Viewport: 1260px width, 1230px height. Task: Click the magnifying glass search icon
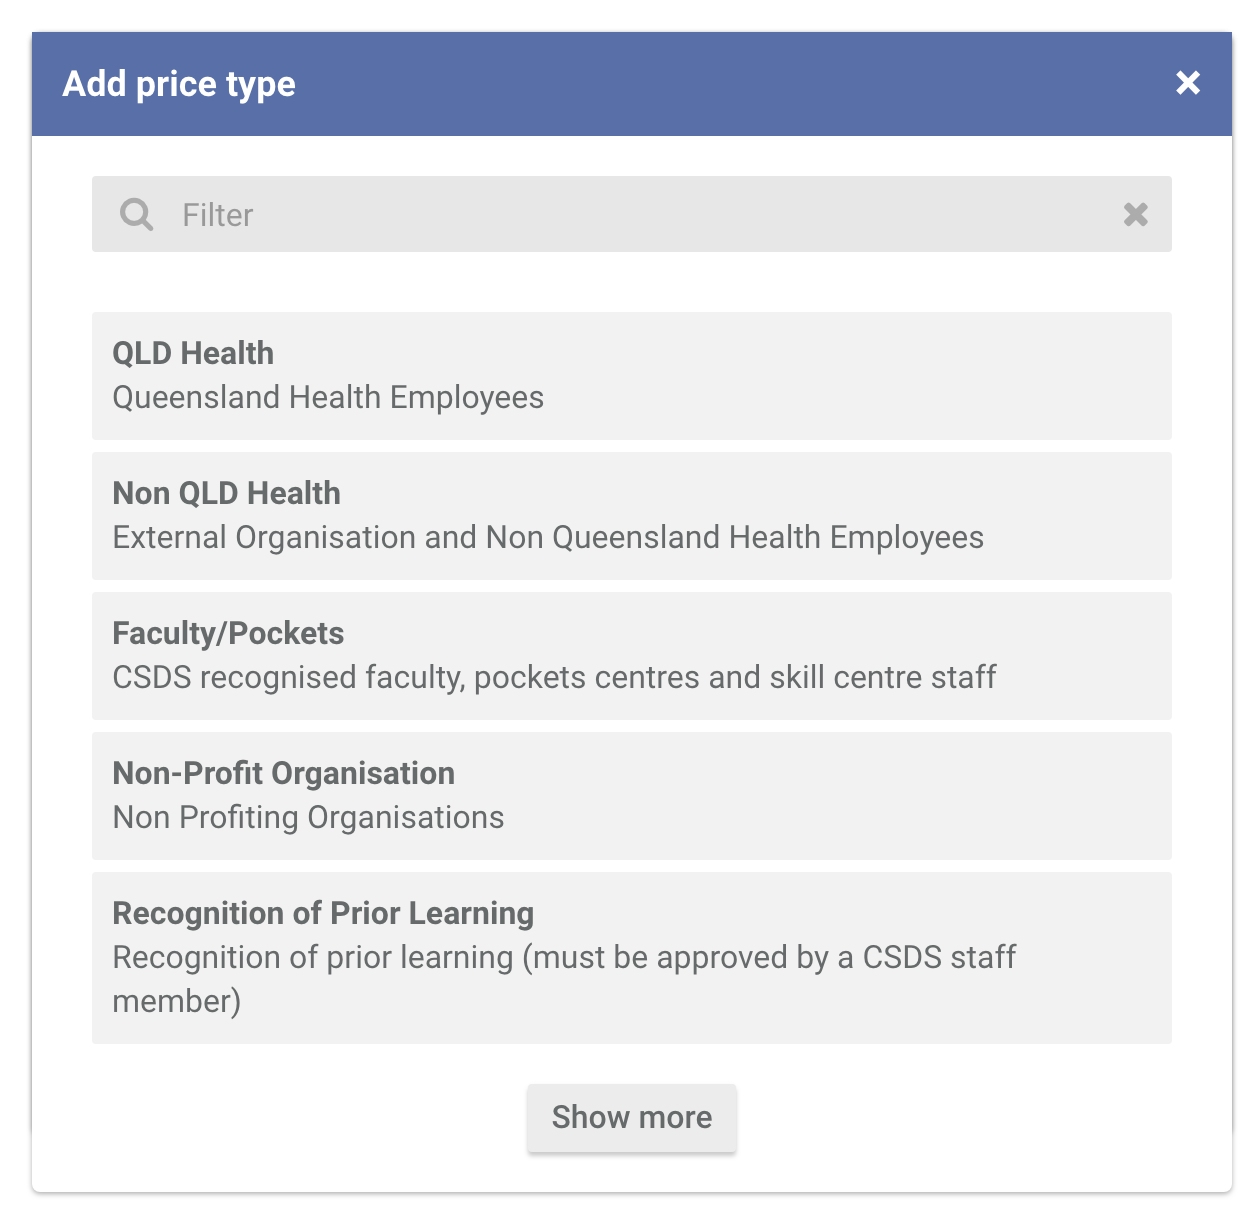(x=137, y=214)
